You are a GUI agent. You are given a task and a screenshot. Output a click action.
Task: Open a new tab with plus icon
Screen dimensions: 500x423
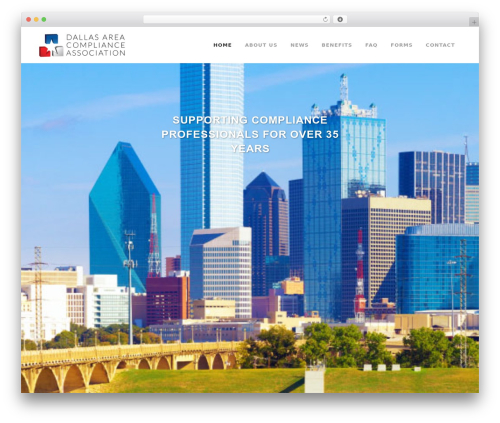coord(474,22)
